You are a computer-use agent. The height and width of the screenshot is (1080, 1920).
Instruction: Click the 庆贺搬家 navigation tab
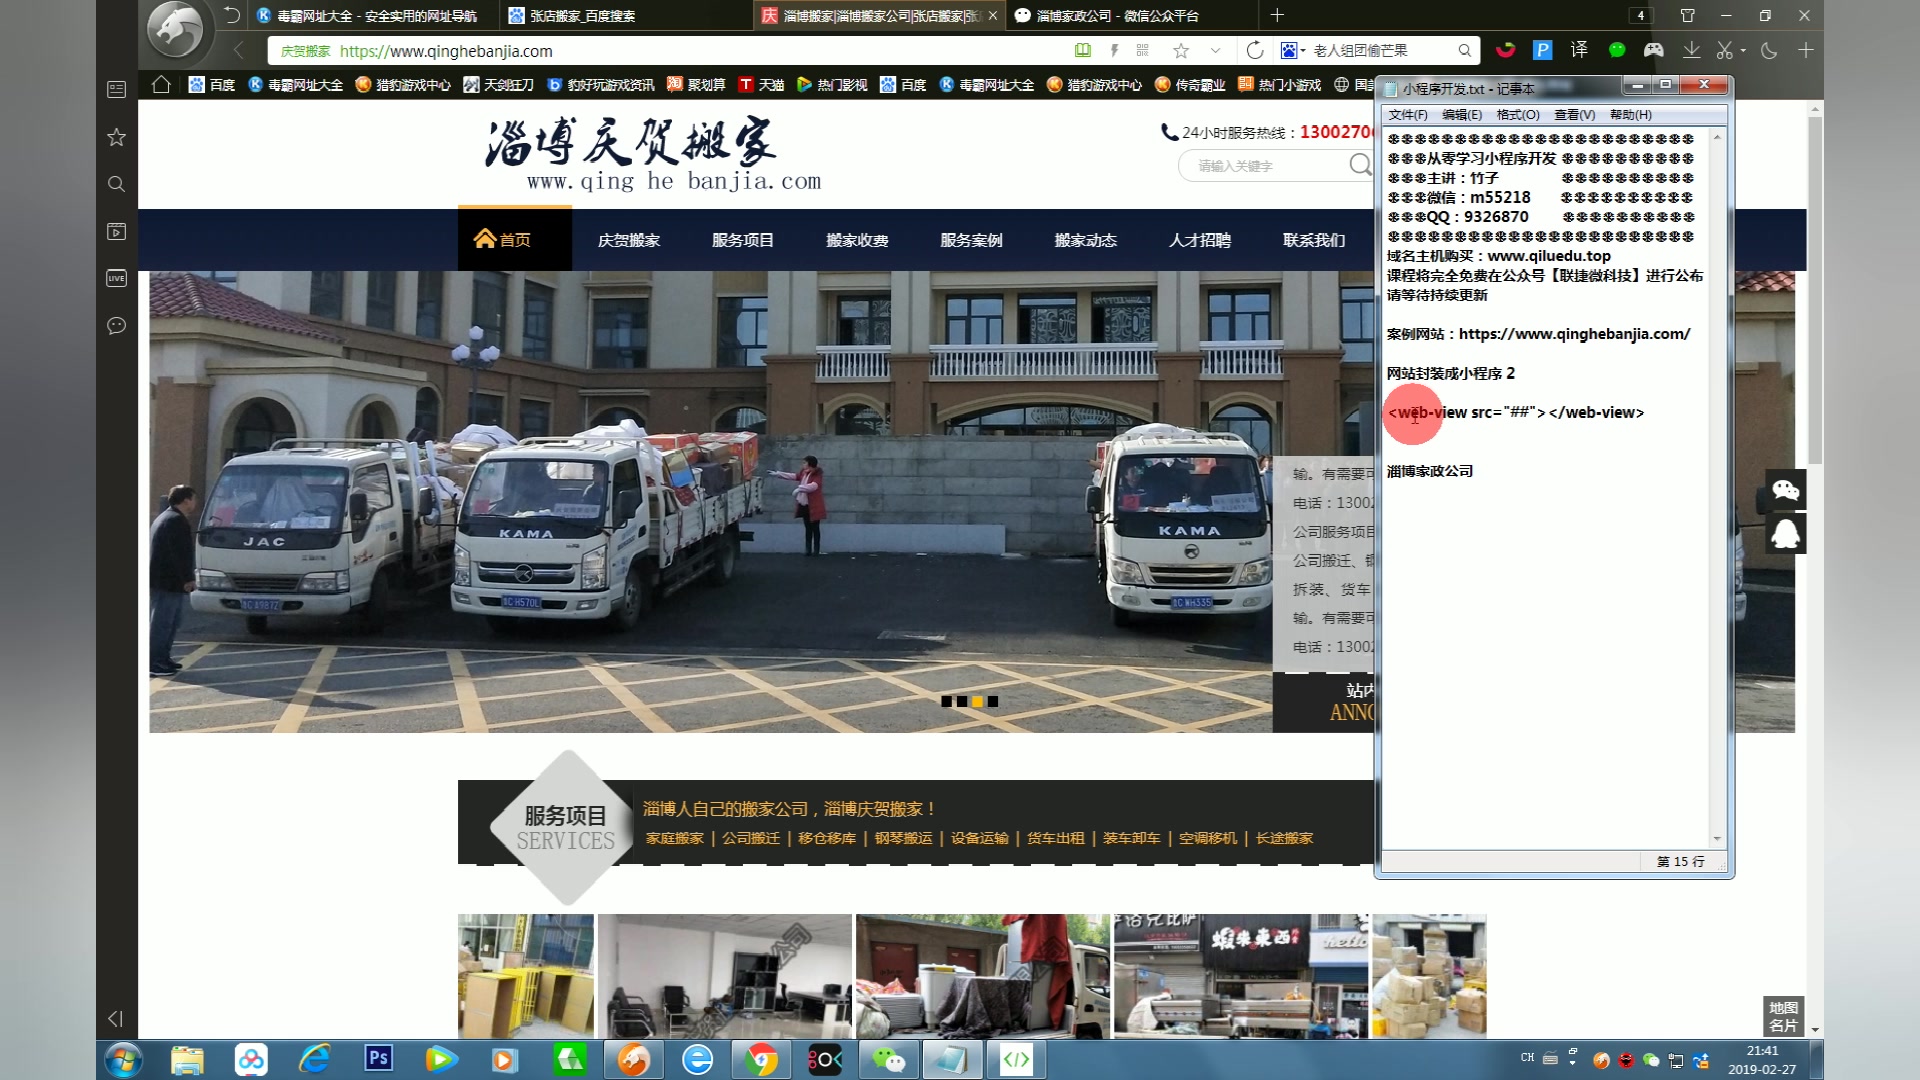click(x=628, y=239)
